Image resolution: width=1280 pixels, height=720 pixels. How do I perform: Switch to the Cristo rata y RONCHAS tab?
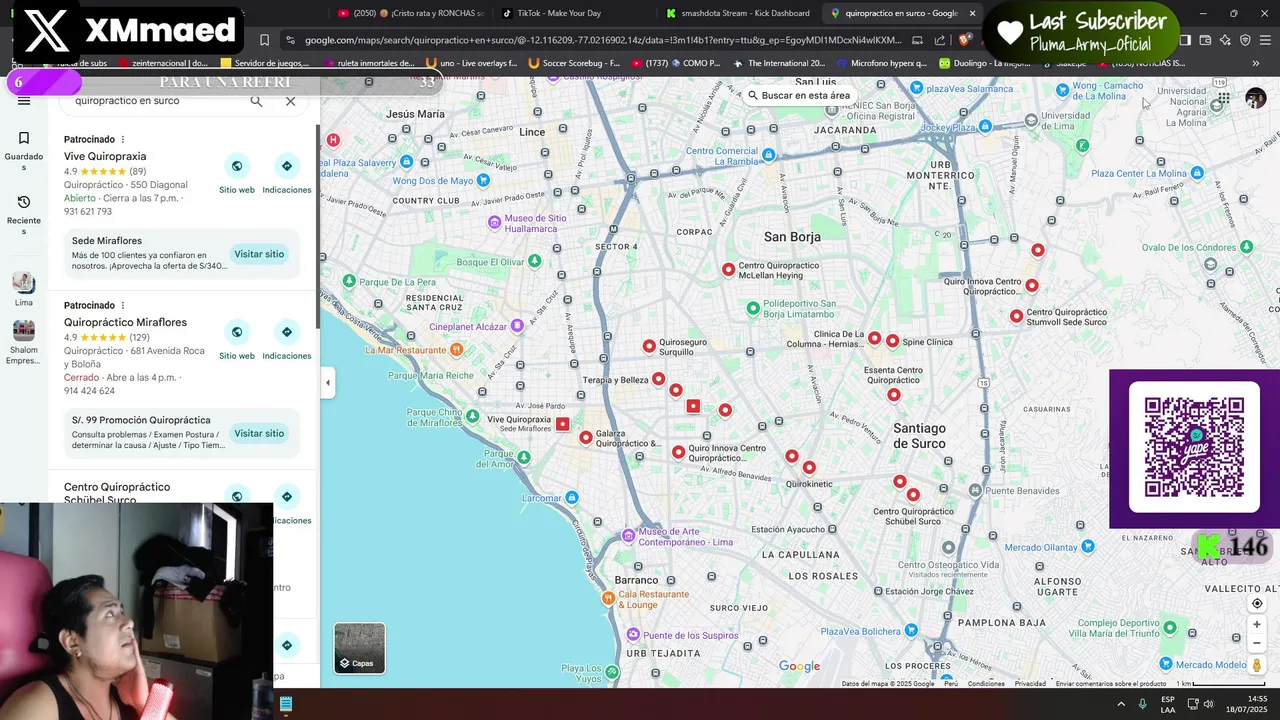click(411, 13)
